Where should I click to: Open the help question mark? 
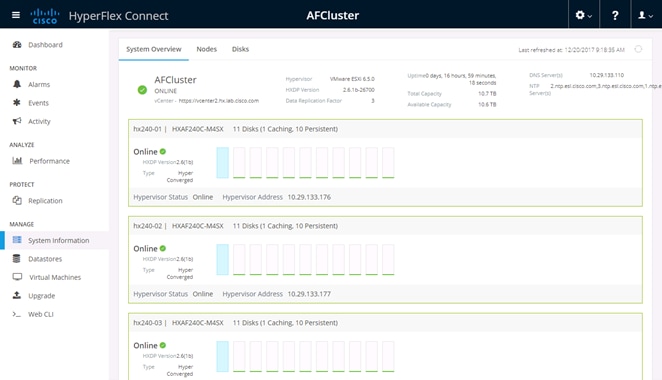coord(615,15)
